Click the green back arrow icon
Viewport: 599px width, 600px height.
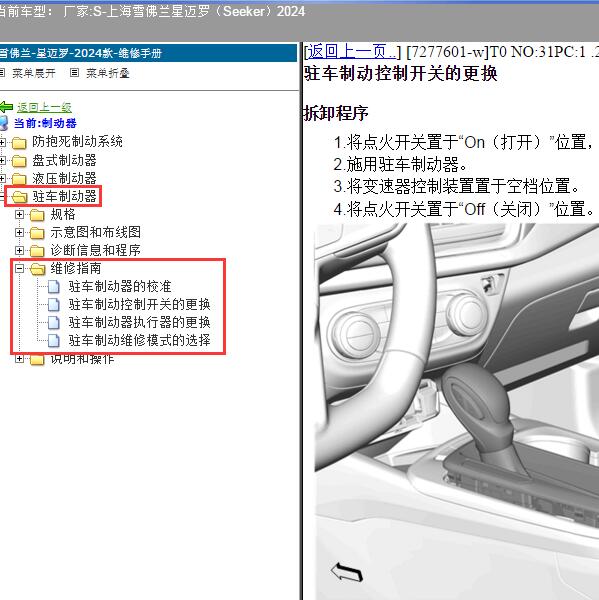[x=6, y=107]
